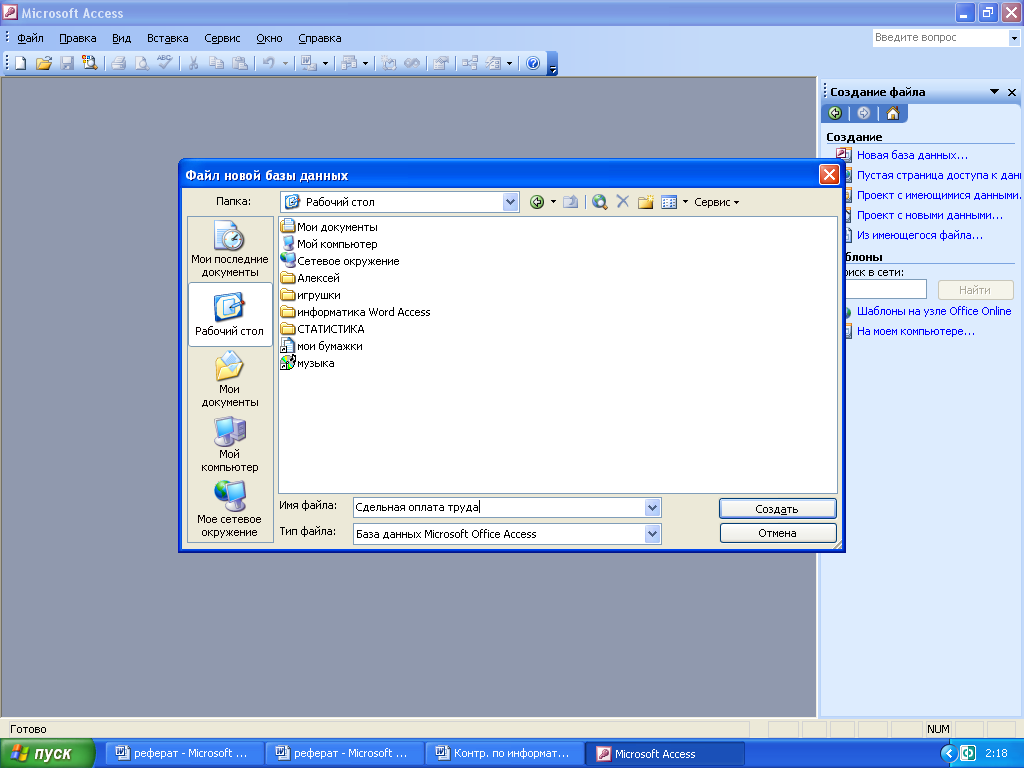Expand the Папка location dropdown
Image resolution: width=1024 pixels, height=768 pixels.
511,202
